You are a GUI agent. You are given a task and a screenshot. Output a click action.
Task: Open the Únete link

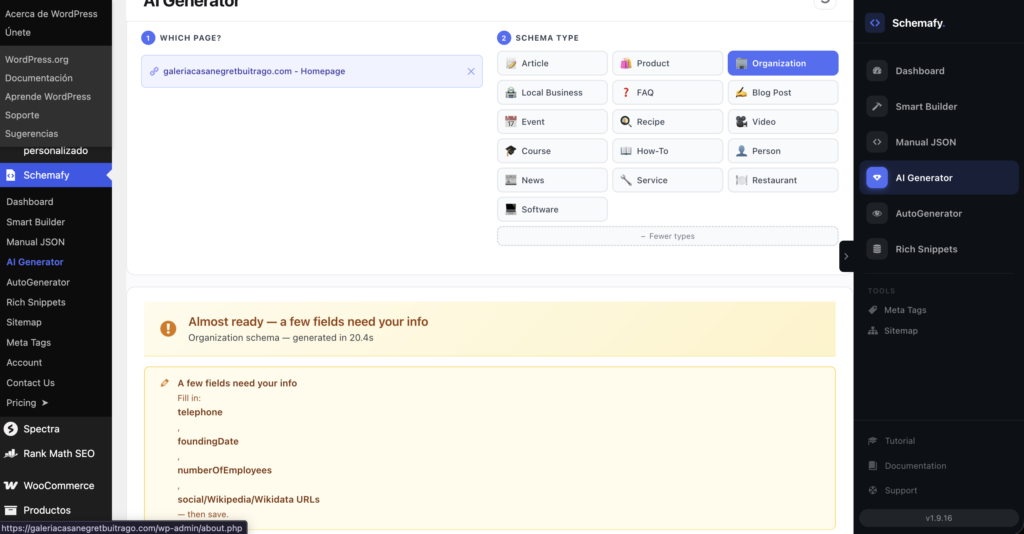pyautogui.click(x=18, y=33)
